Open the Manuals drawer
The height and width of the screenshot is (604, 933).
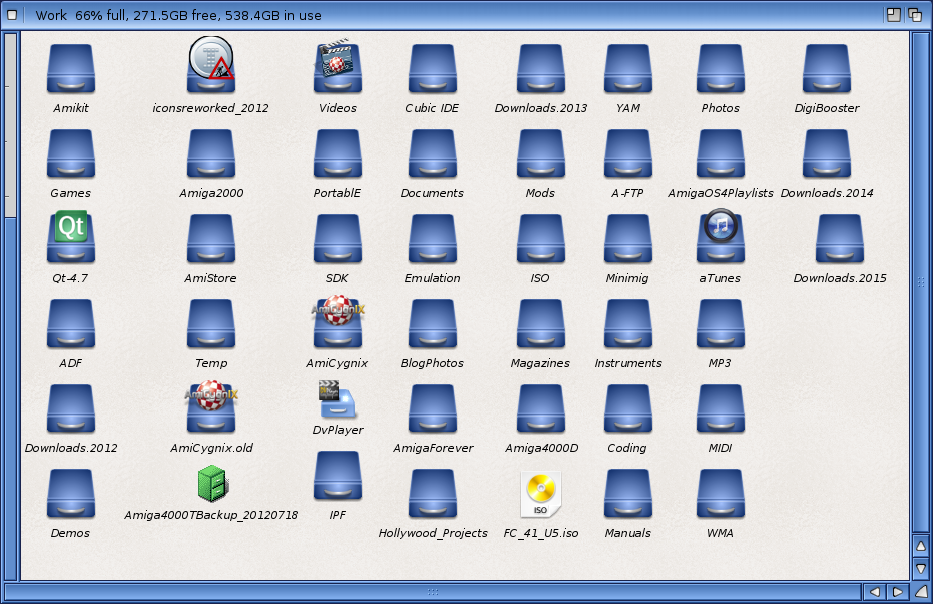628,495
